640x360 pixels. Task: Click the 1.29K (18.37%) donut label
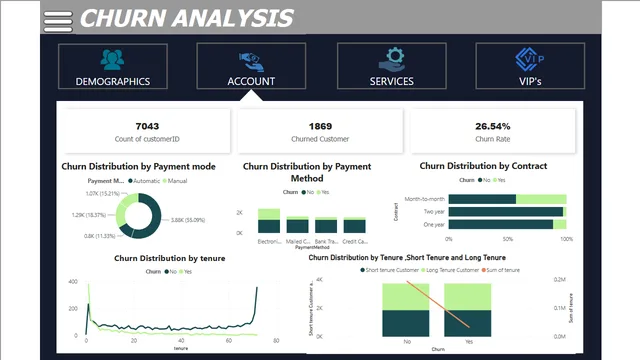(89, 215)
